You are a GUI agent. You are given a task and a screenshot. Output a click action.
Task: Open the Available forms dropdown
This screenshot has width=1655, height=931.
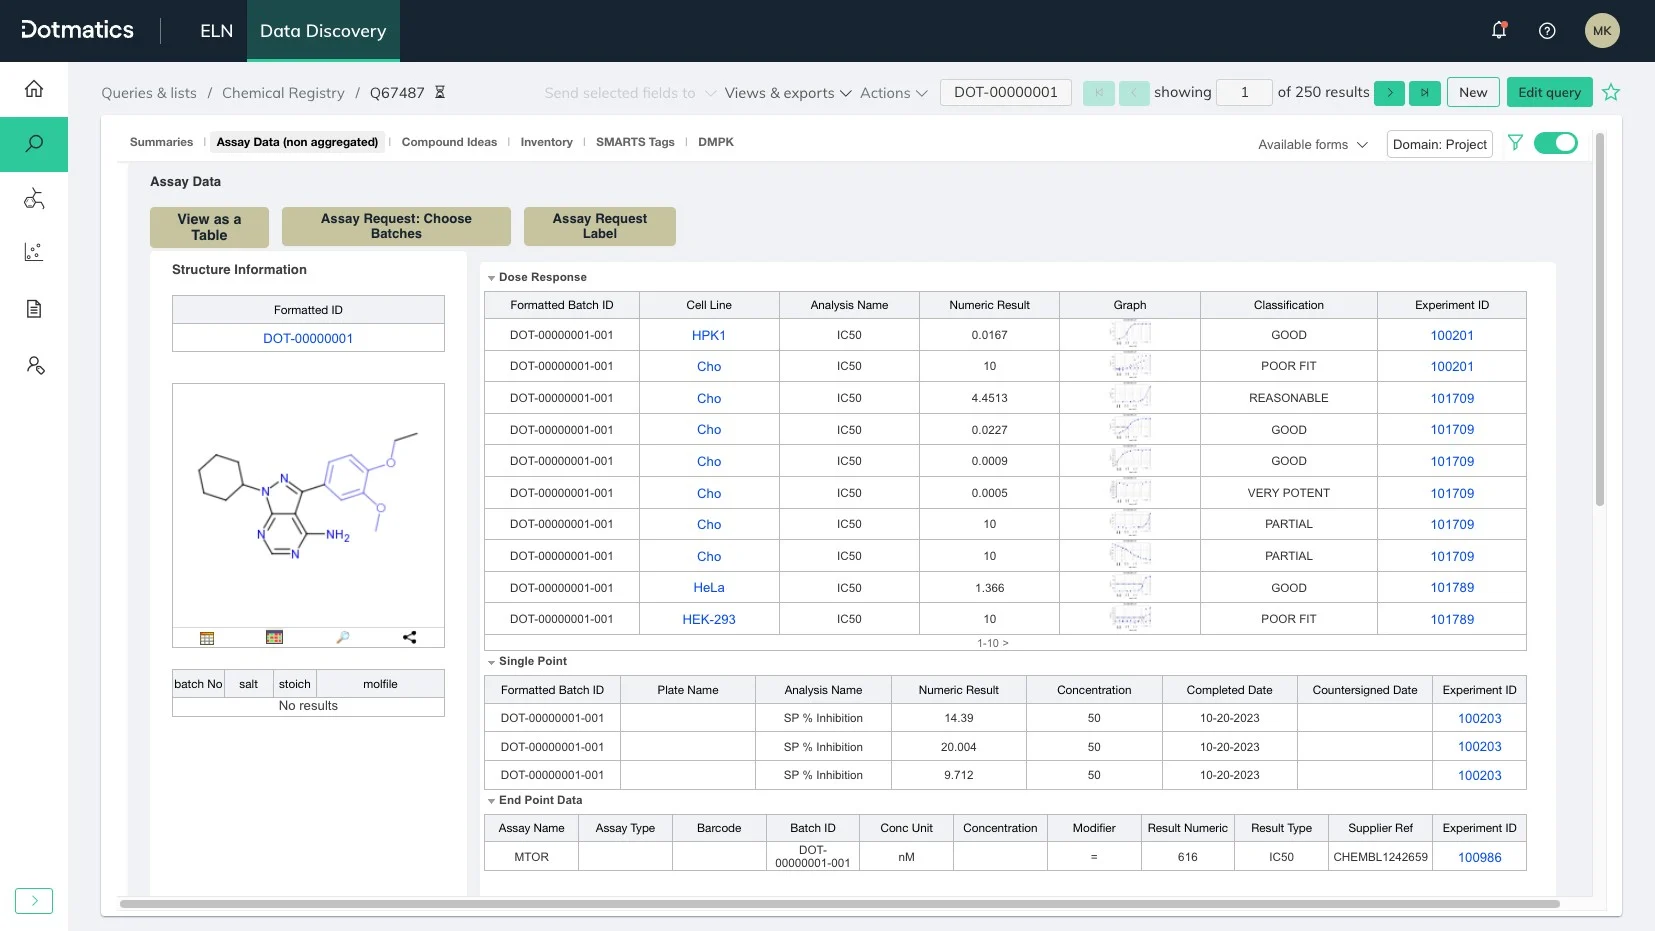[x=1311, y=145]
